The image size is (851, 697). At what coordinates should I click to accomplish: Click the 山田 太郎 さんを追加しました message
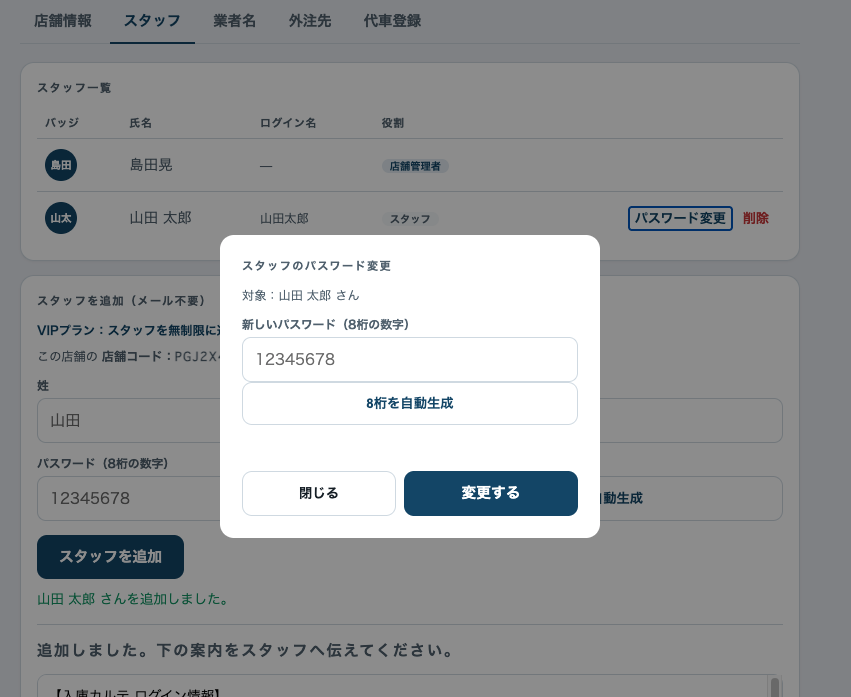tap(134, 599)
